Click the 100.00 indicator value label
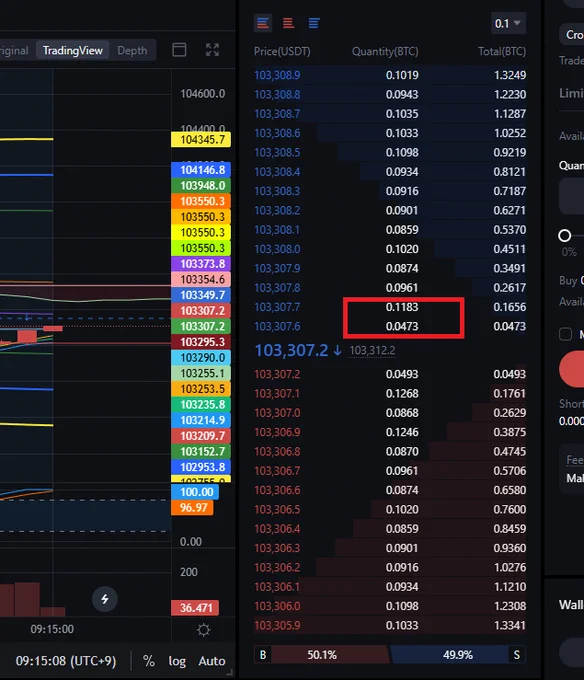The width and height of the screenshot is (584, 680). [195, 492]
